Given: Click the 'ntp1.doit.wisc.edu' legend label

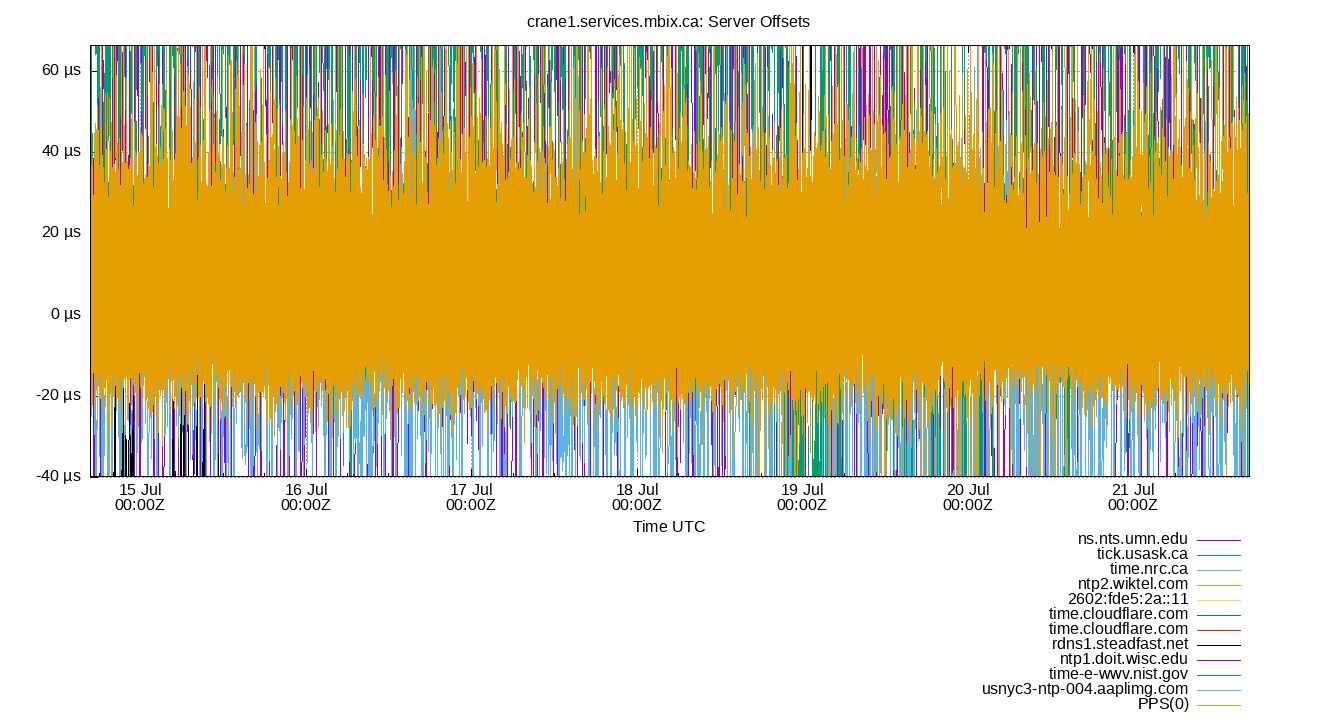Looking at the screenshot, I should coord(1124,659).
